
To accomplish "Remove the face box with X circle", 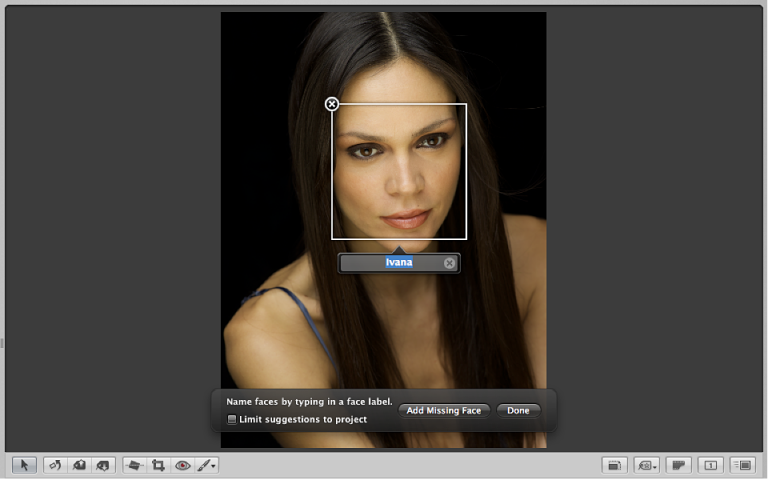I will point(332,104).
